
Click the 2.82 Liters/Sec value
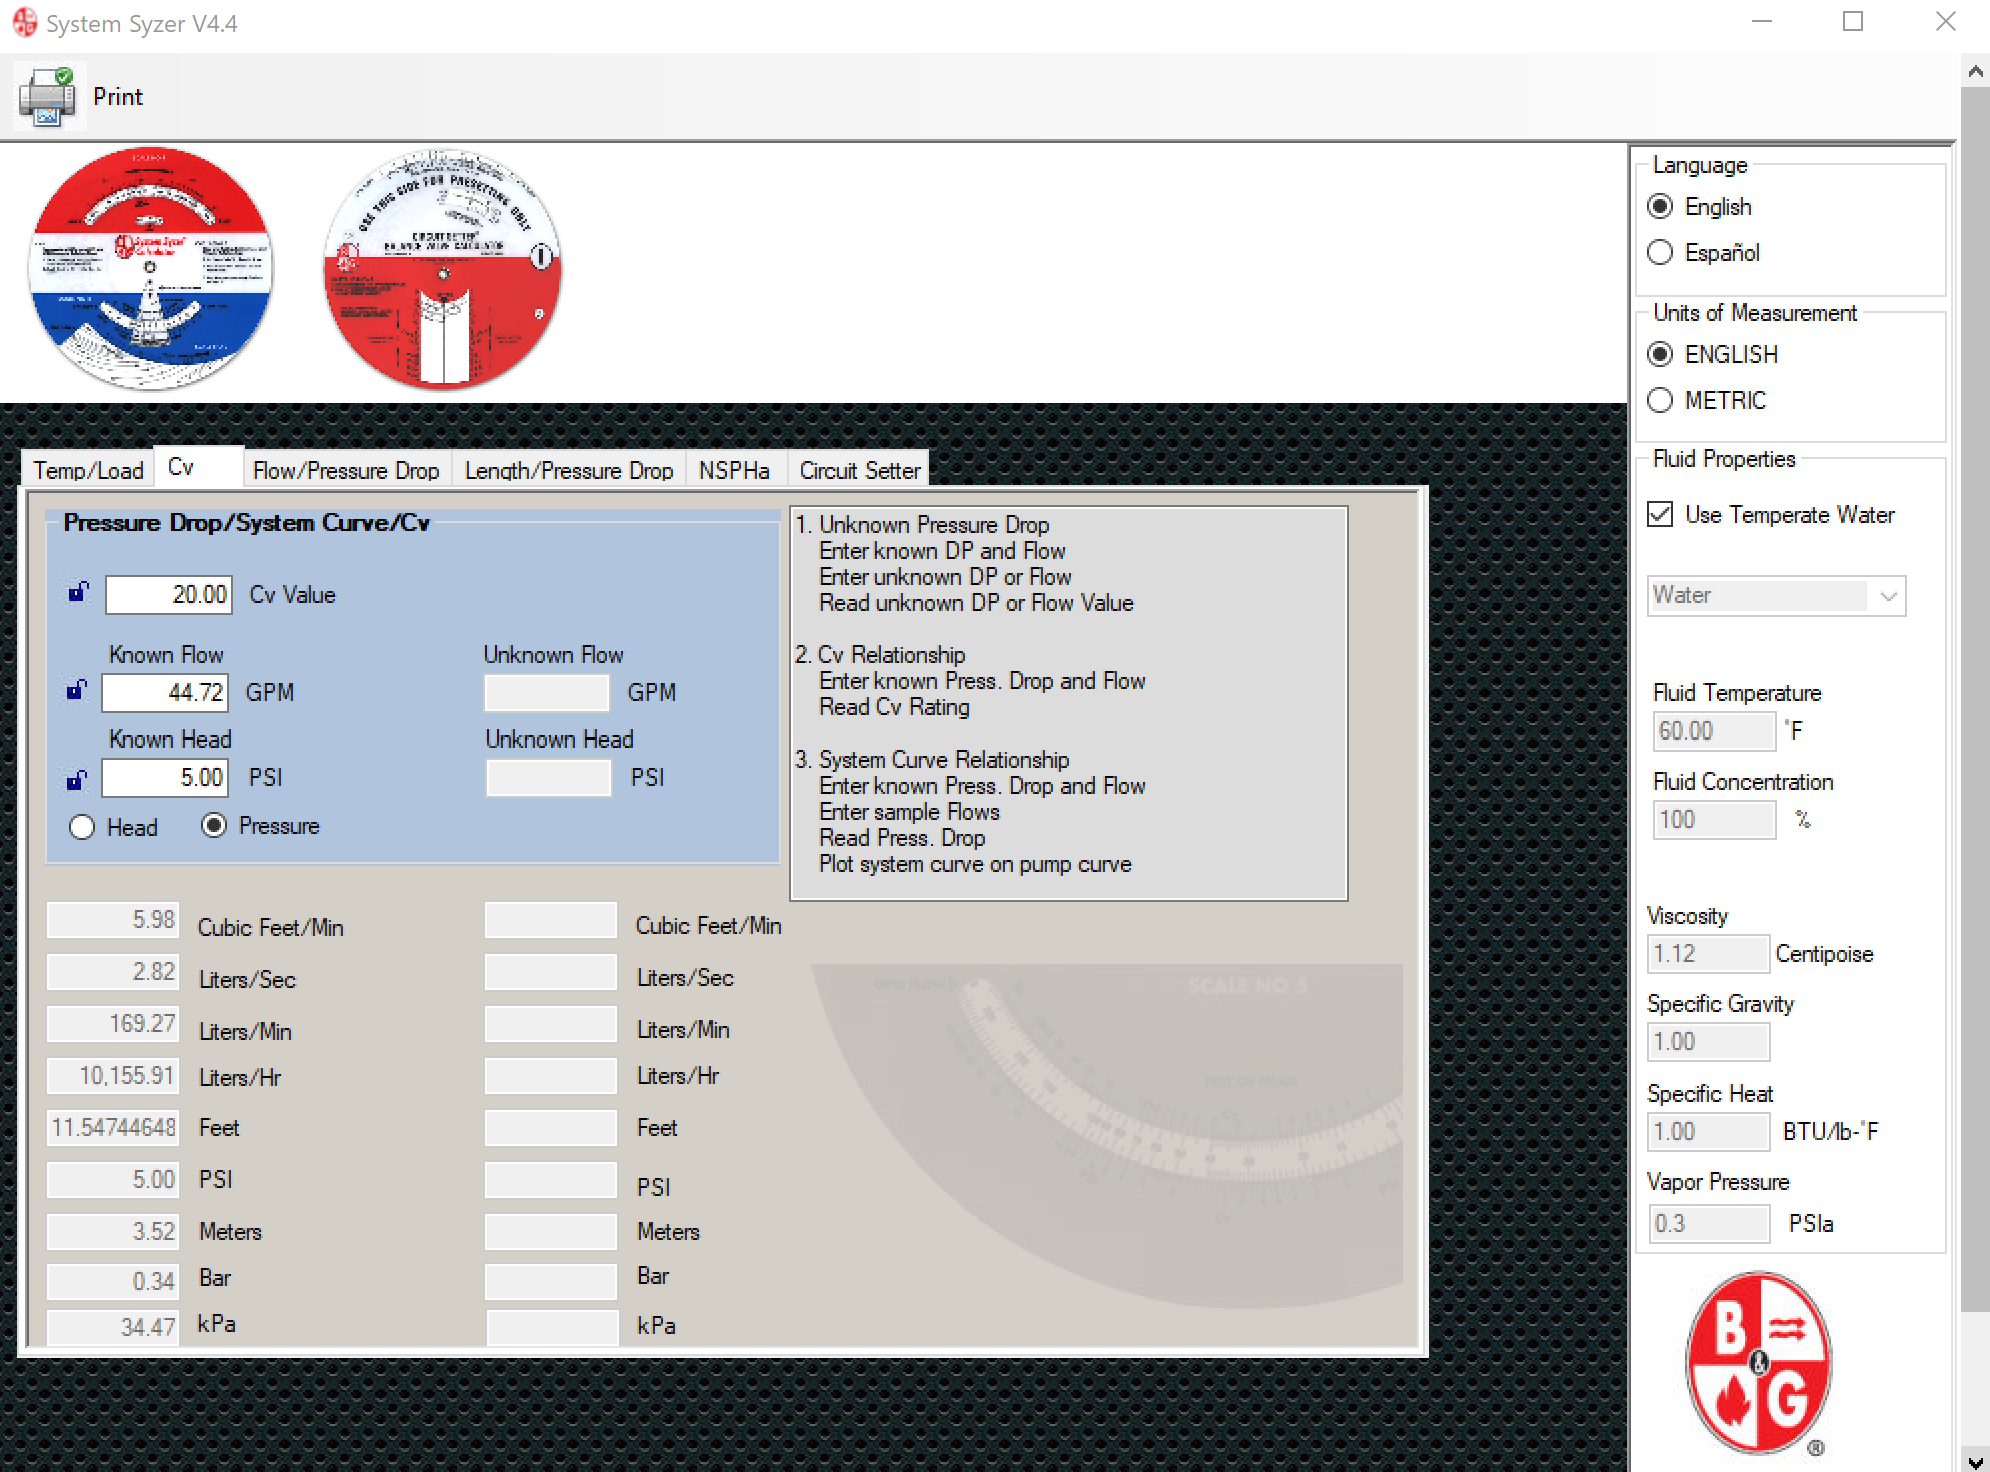click(113, 972)
